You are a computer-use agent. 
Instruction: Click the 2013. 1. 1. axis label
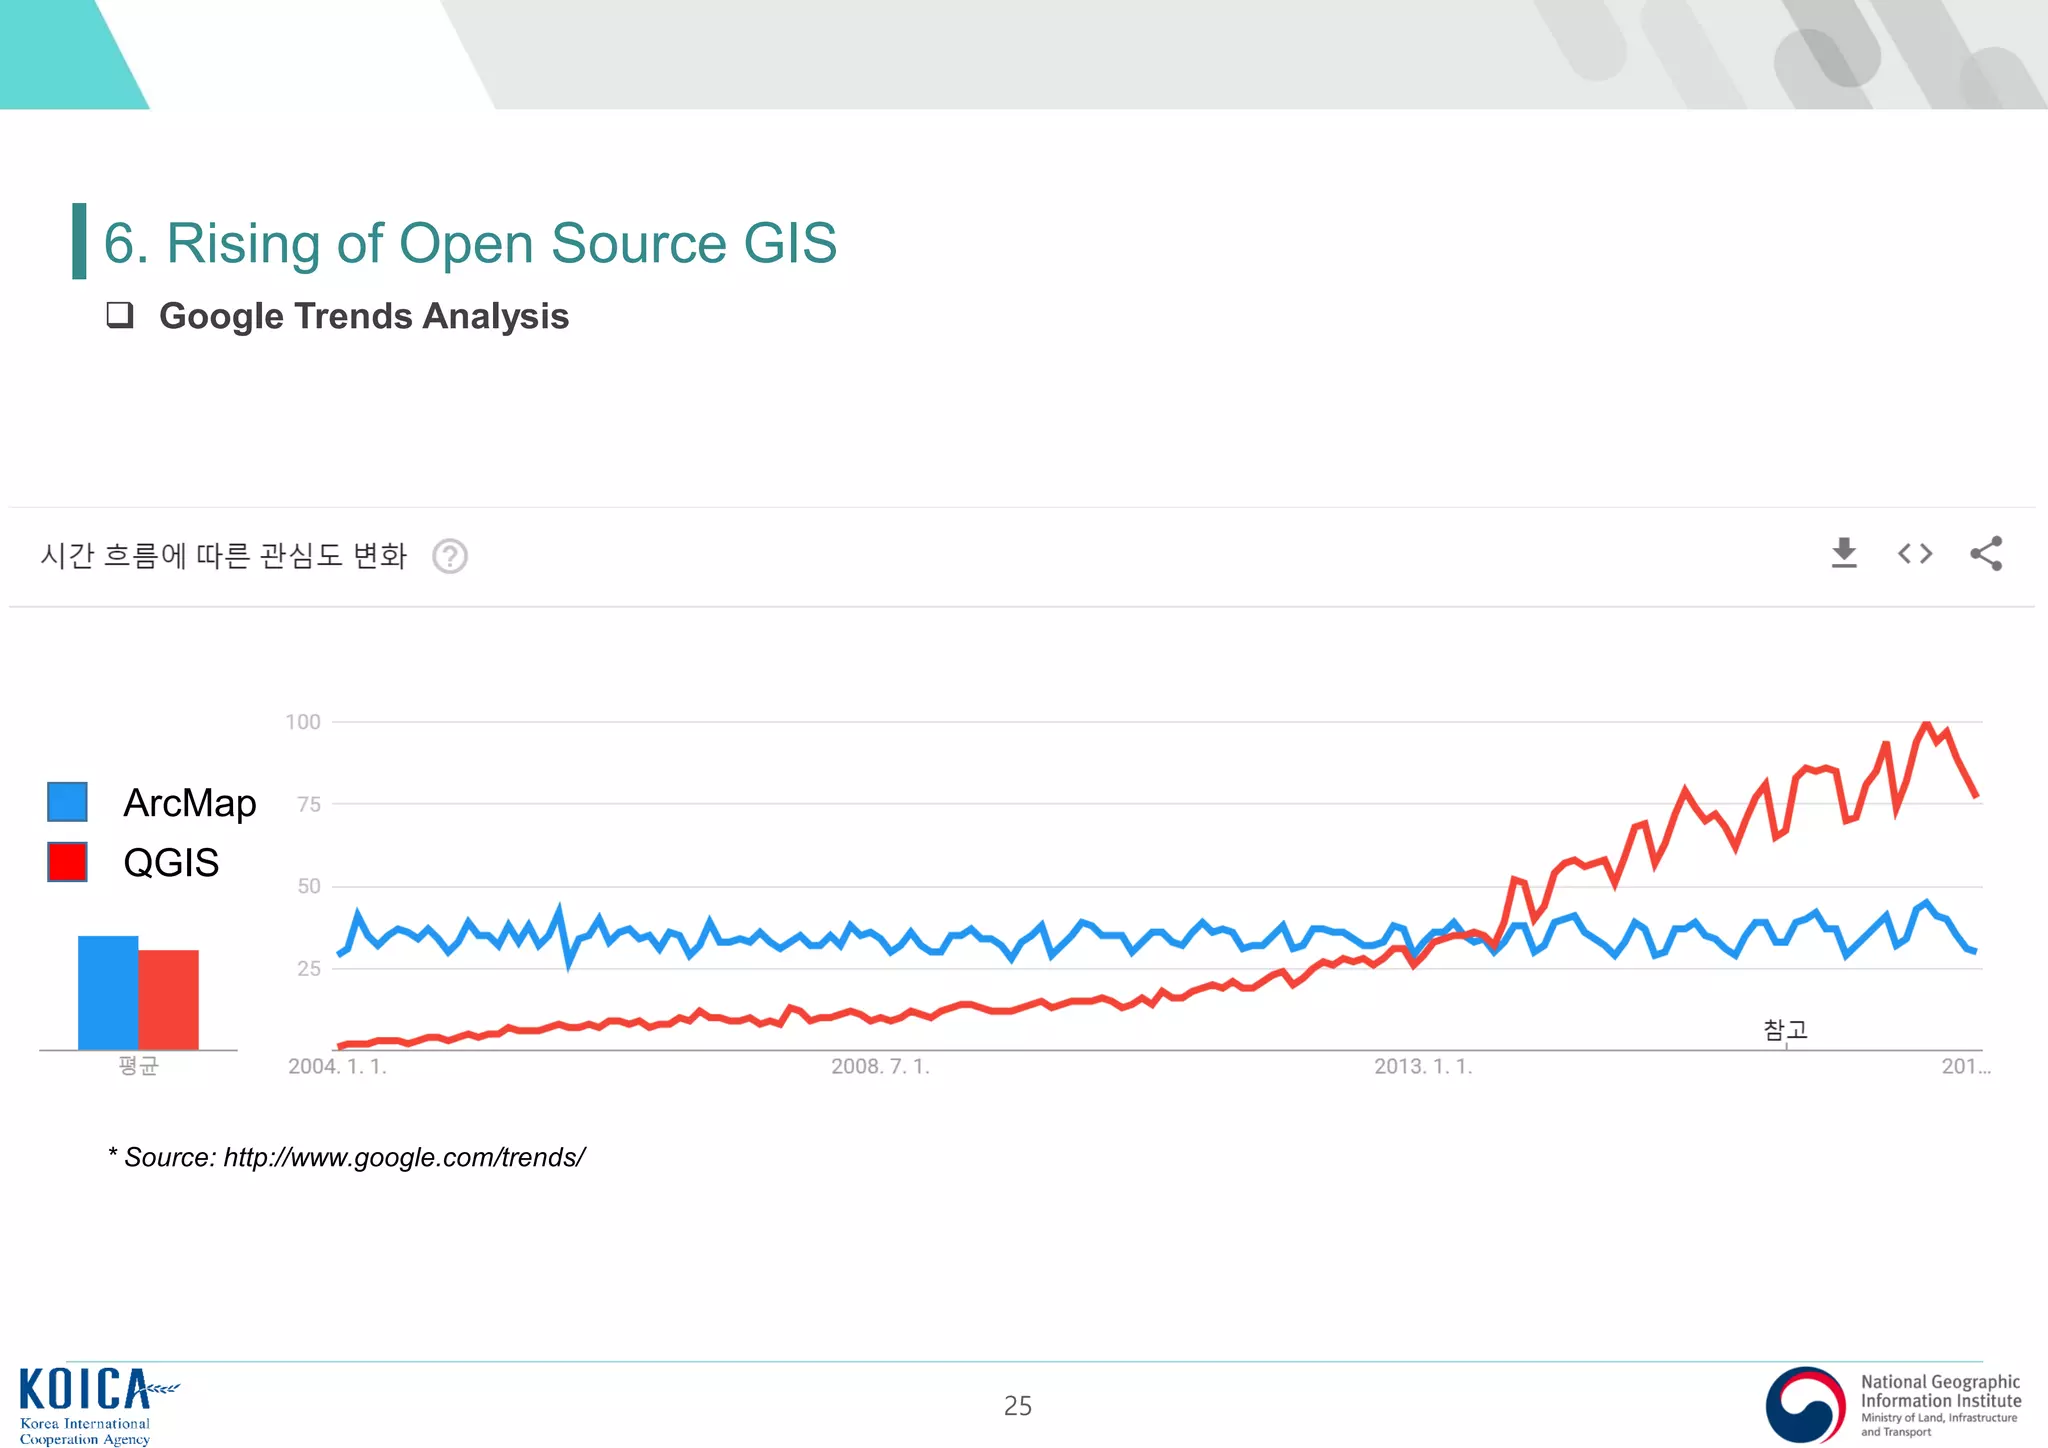[x=1422, y=1066]
